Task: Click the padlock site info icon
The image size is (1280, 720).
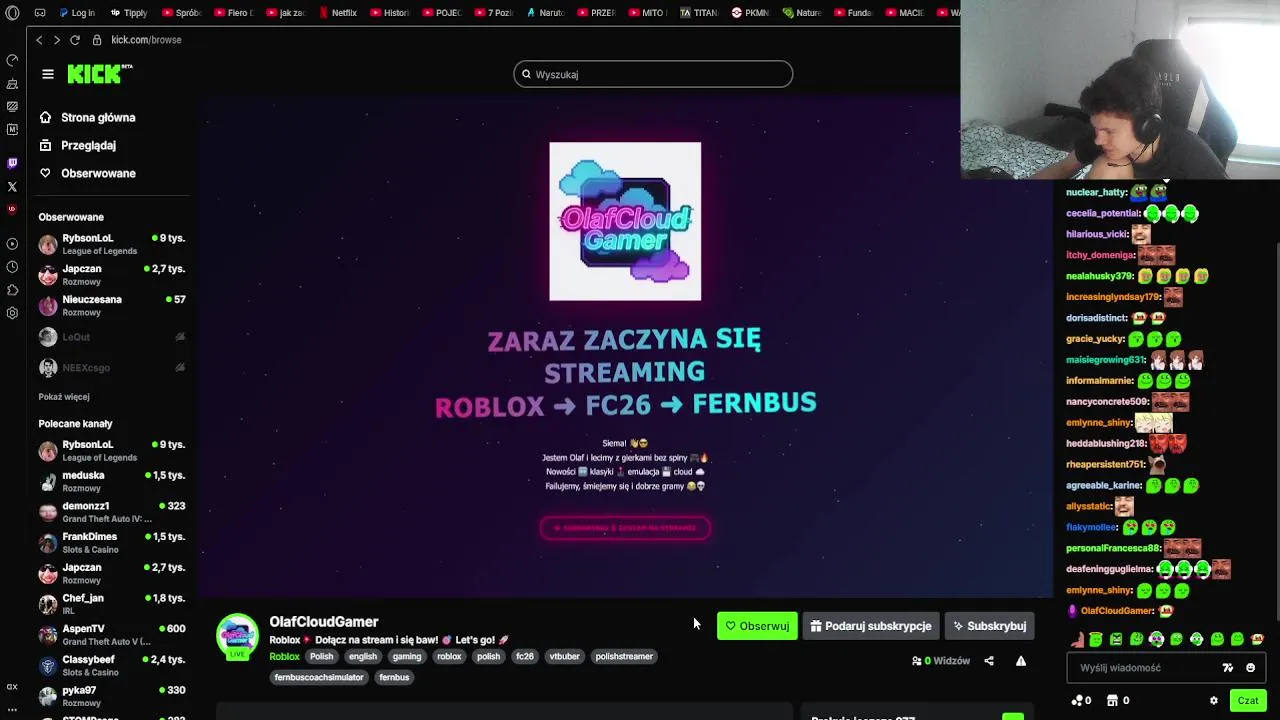Action: point(97,40)
